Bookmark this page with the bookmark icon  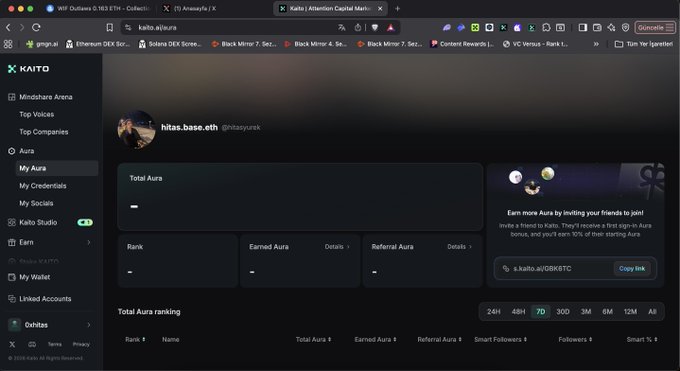click(110, 27)
